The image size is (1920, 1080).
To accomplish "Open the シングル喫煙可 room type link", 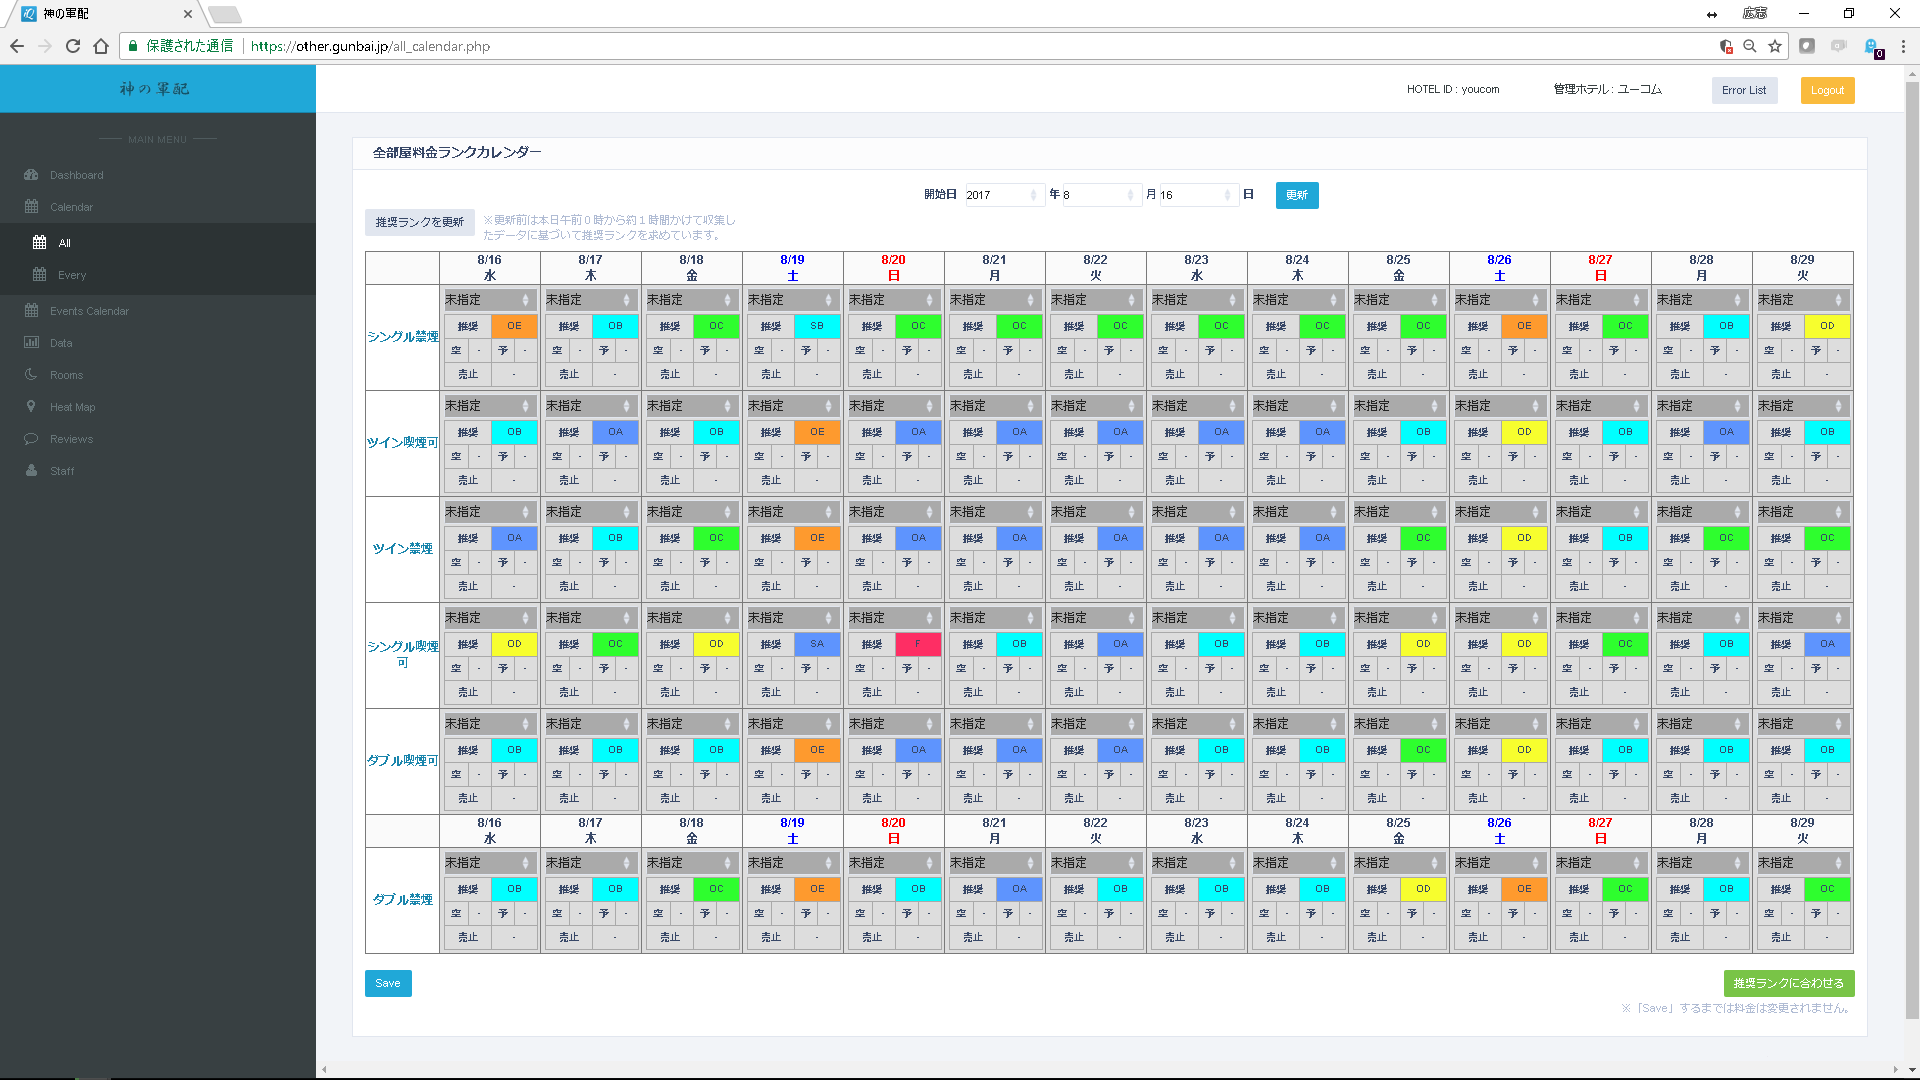I will [403, 654].
